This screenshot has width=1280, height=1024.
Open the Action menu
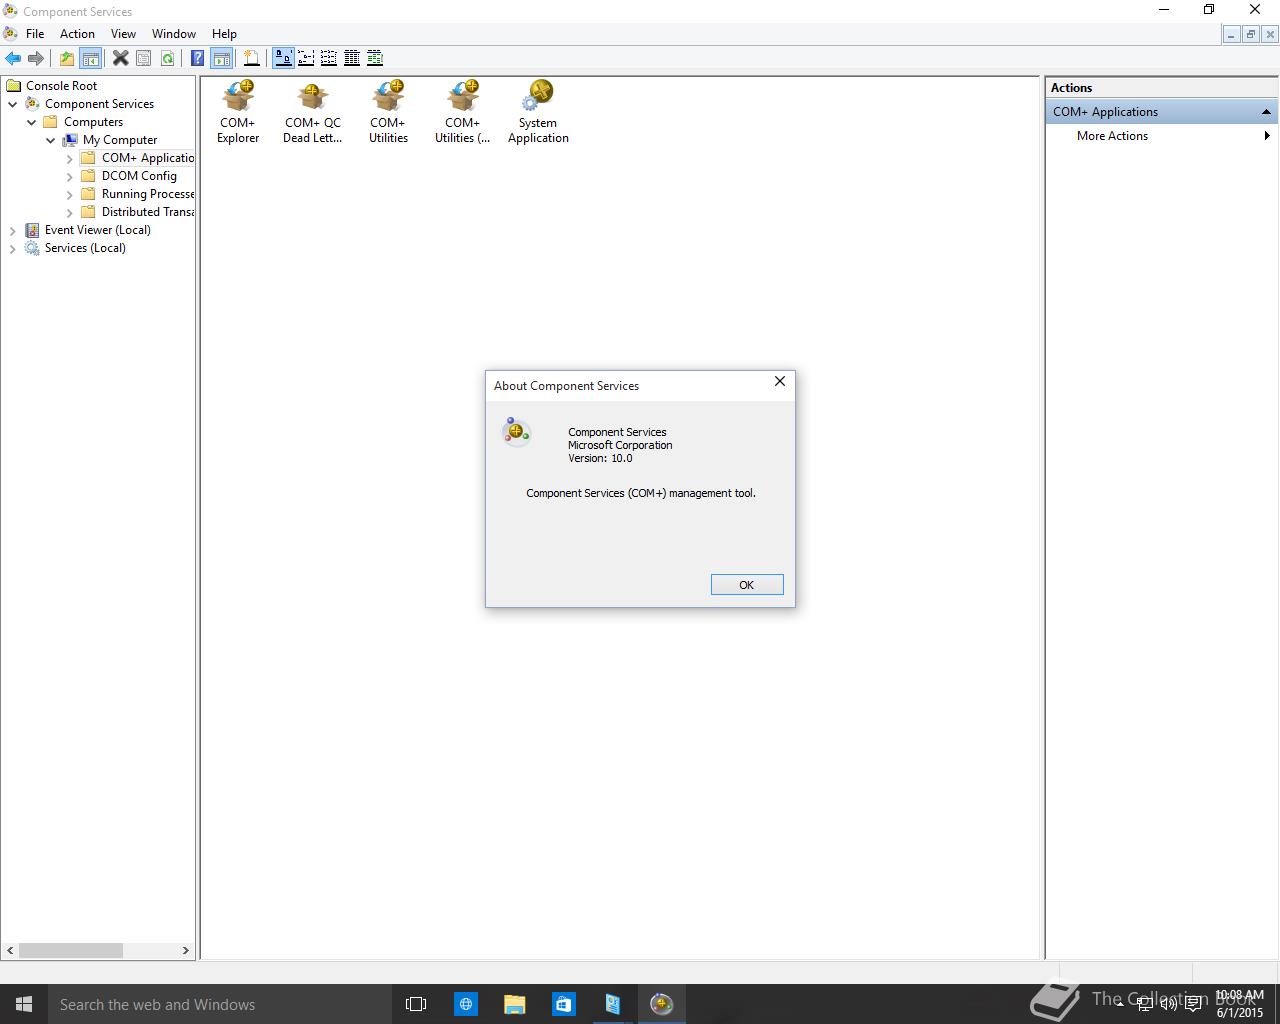(x=77, y=33)
